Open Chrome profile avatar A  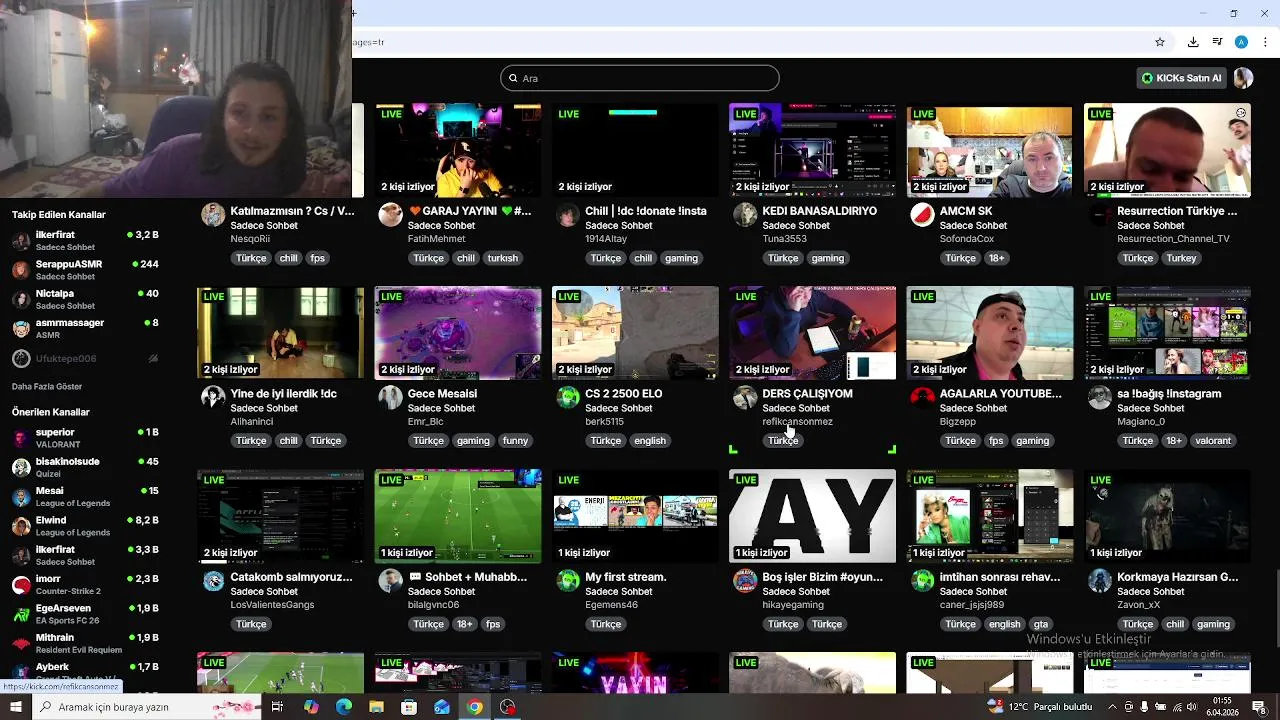click(x=1241, y=42)
